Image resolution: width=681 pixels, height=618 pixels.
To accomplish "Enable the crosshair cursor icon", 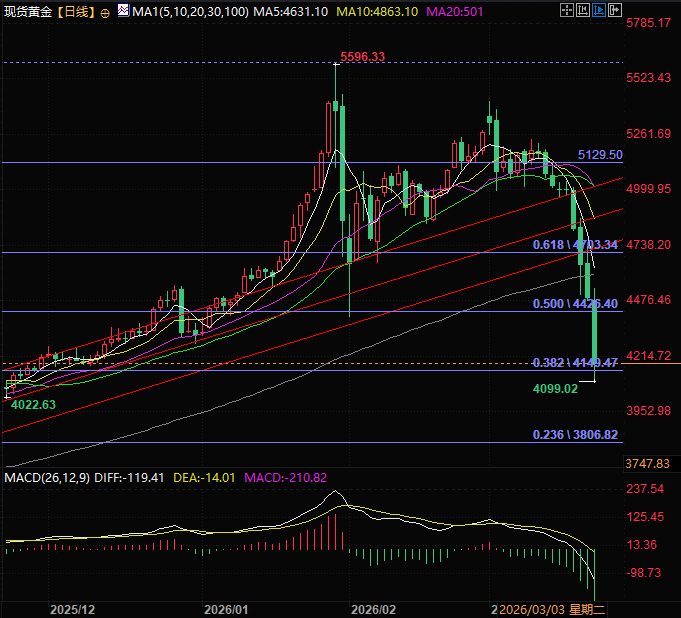I will [566, 10].
